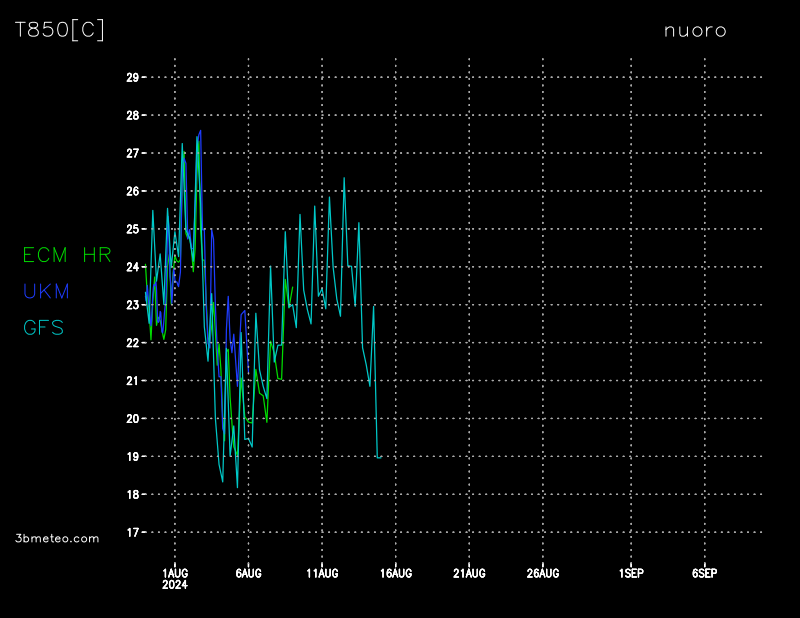Open the 3bmeteo.com watermark link
Viewport: 800px width, 618px height.
pos(57,538)
